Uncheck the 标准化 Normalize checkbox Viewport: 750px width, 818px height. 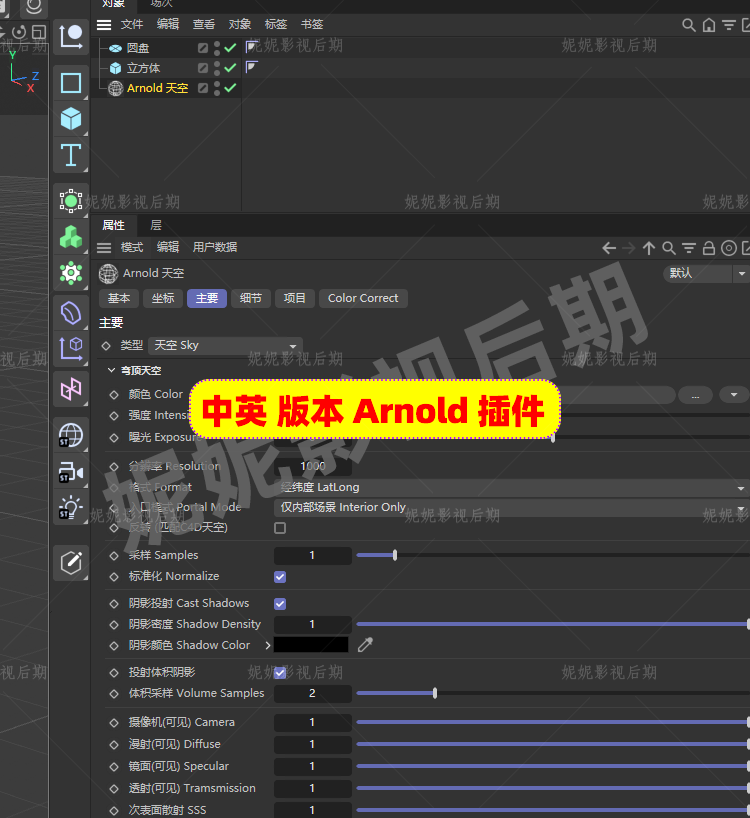(x=280, y=576)
